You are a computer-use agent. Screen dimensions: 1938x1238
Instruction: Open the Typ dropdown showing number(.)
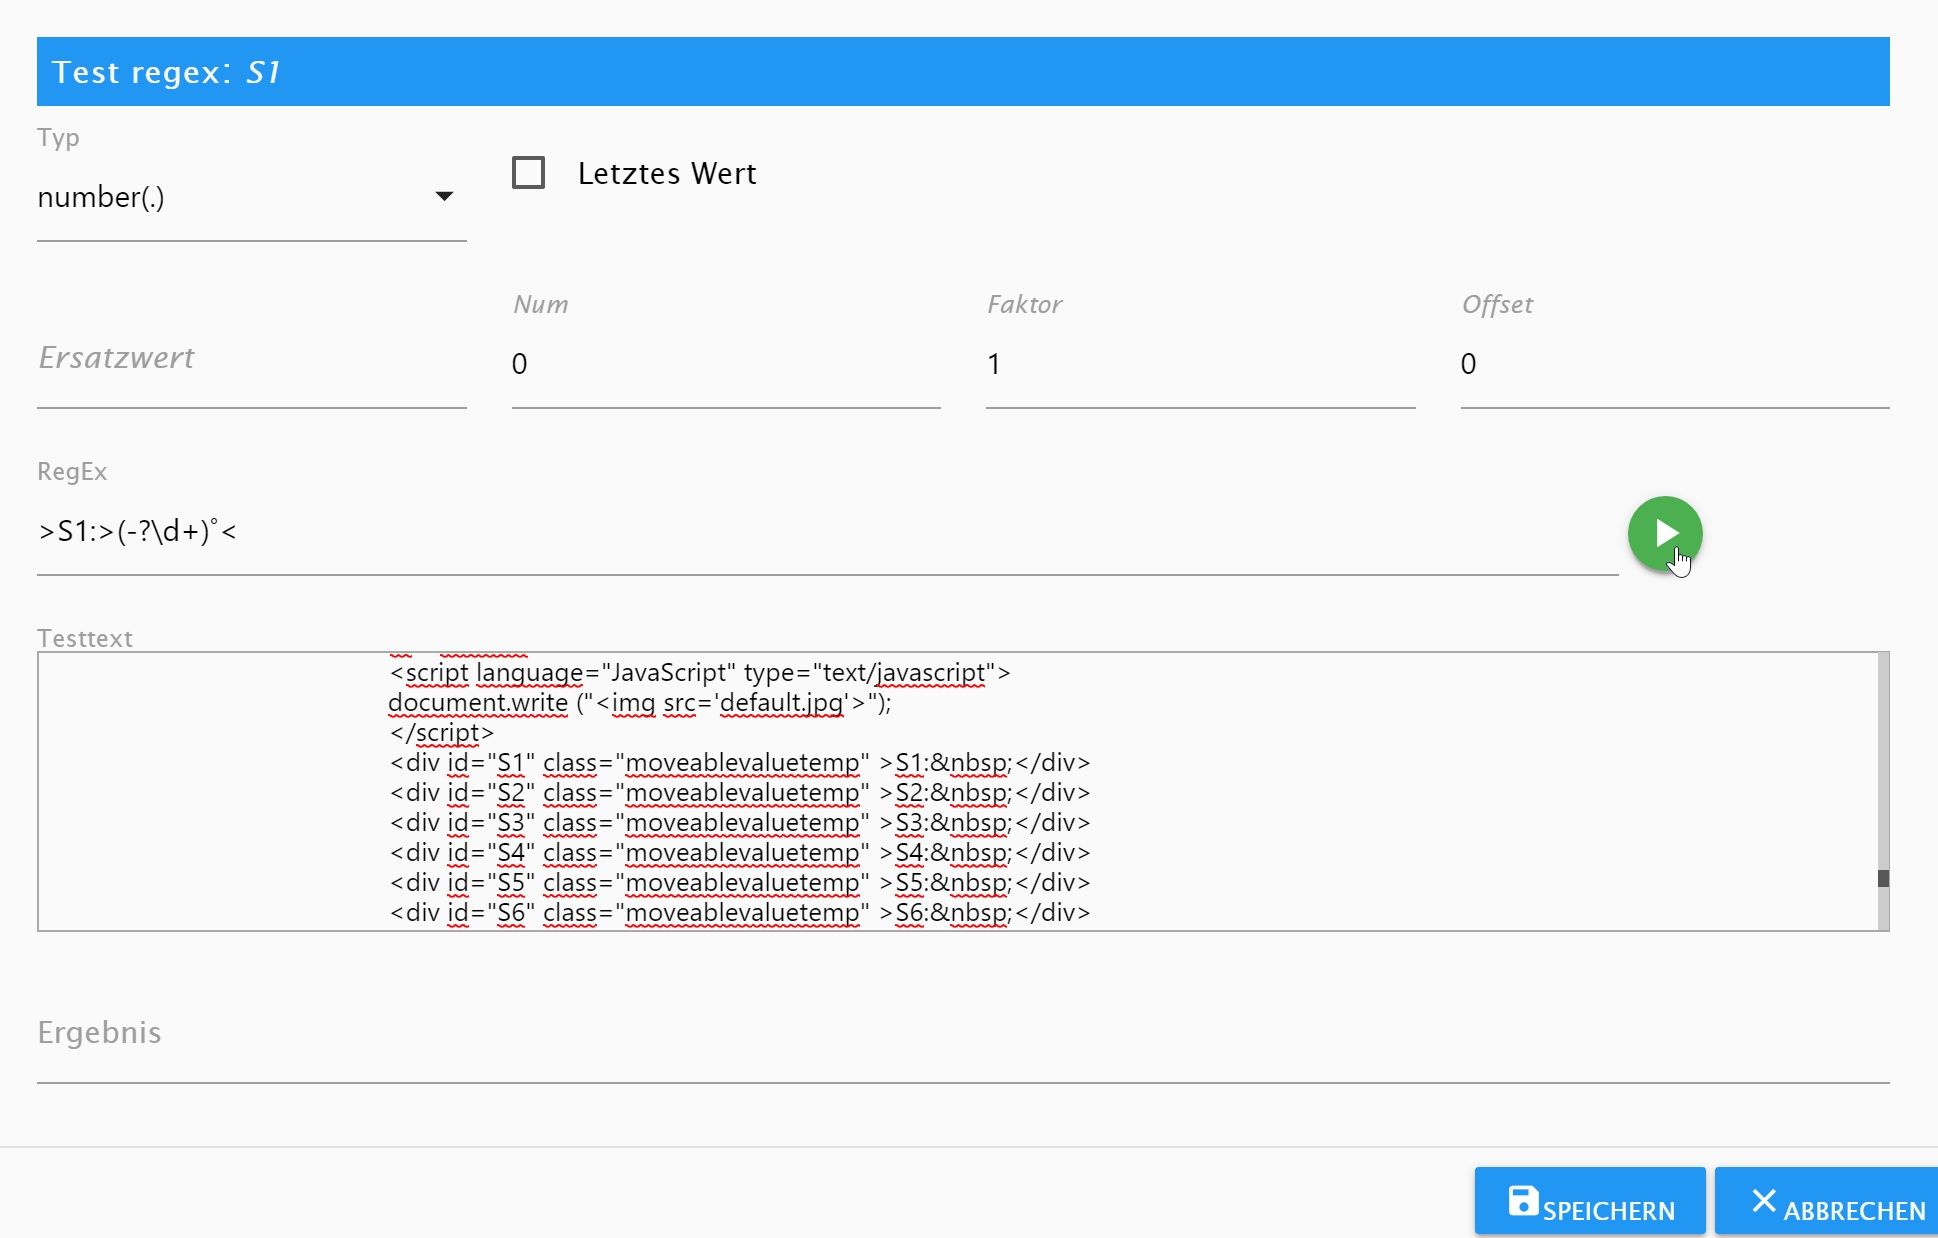tap(251, 198)
